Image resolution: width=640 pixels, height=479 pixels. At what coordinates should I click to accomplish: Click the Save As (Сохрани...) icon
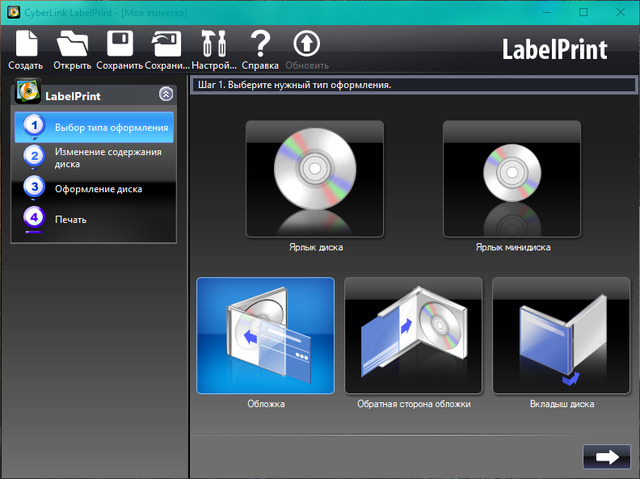click(x=166, y=45)
